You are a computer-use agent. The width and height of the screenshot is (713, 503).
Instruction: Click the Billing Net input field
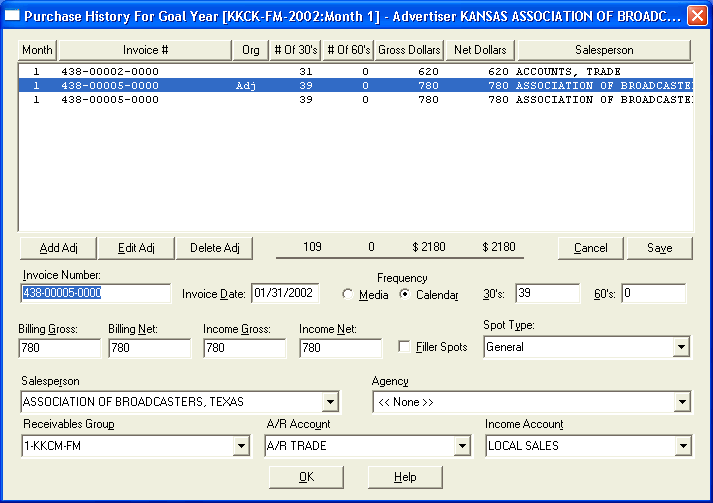(x=149, y=348)
